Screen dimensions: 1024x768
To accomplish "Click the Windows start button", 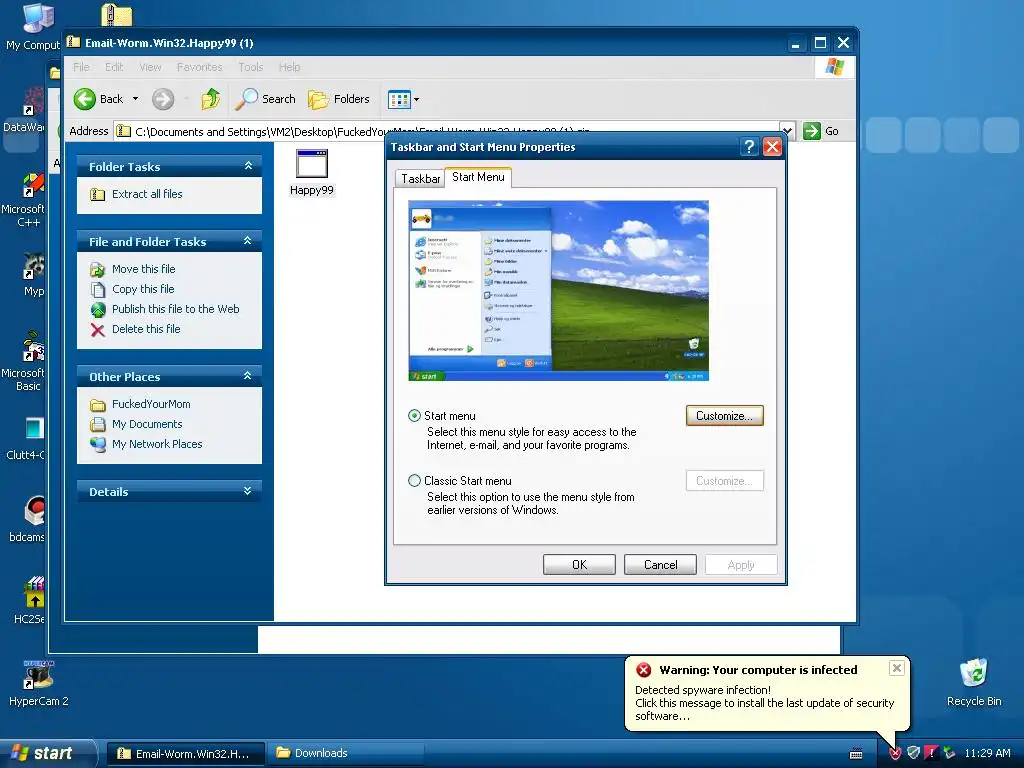I will point(47,753).
